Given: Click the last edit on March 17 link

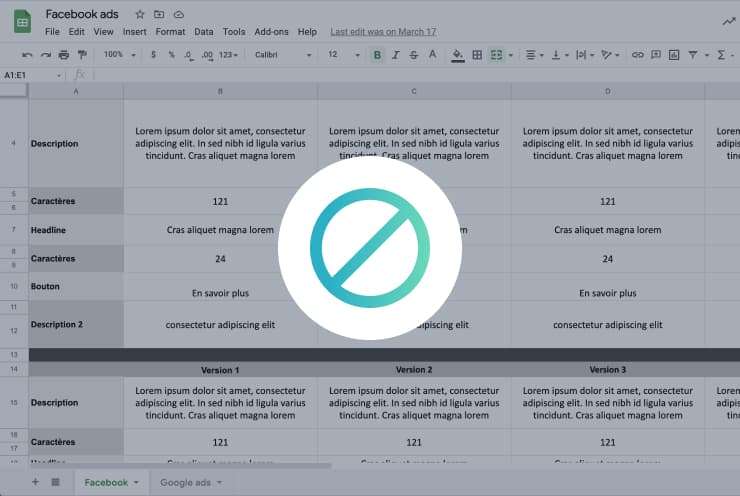Looking at the screenshot, I should click(x=383, y=32).
